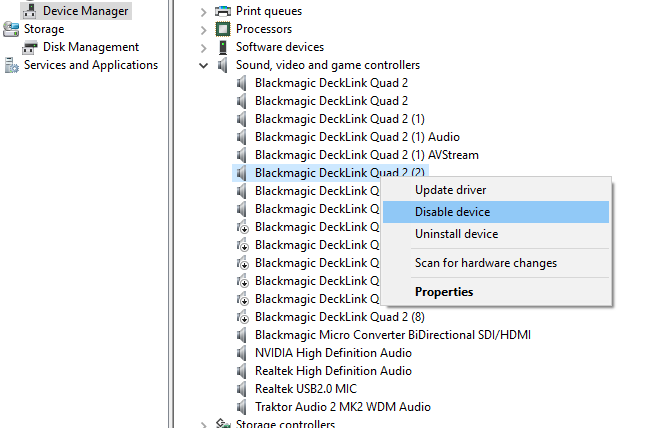Screen dimensions: 645x428
Task: Select Traktor Audio 2 MK2 WDM Audio
Action: coord(343,407)
